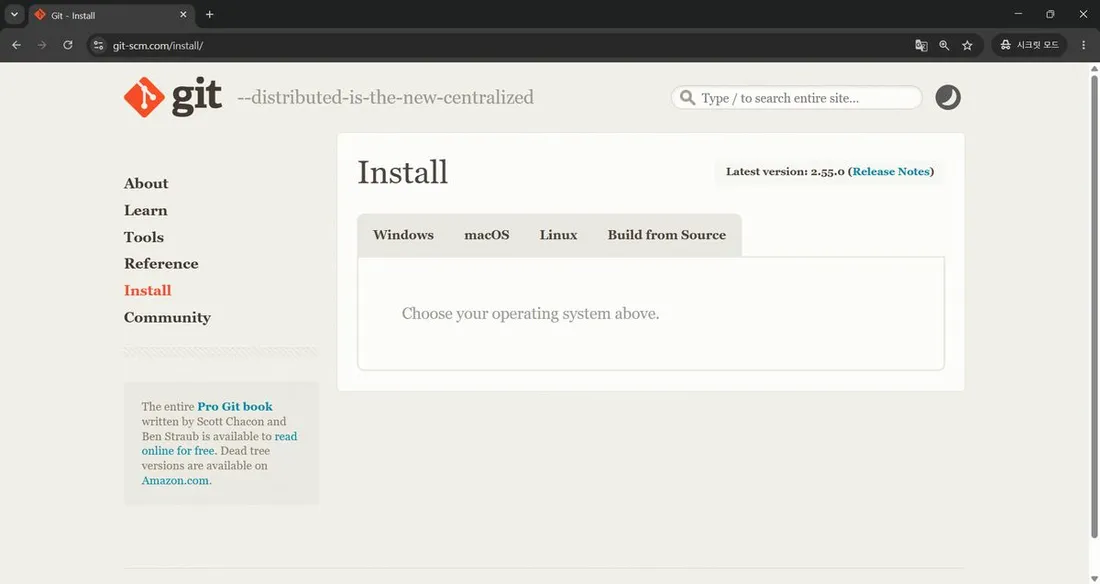Click the Install page heading
The width and height of the screenshot is (1100, 584).
click(x=403, y=172)
